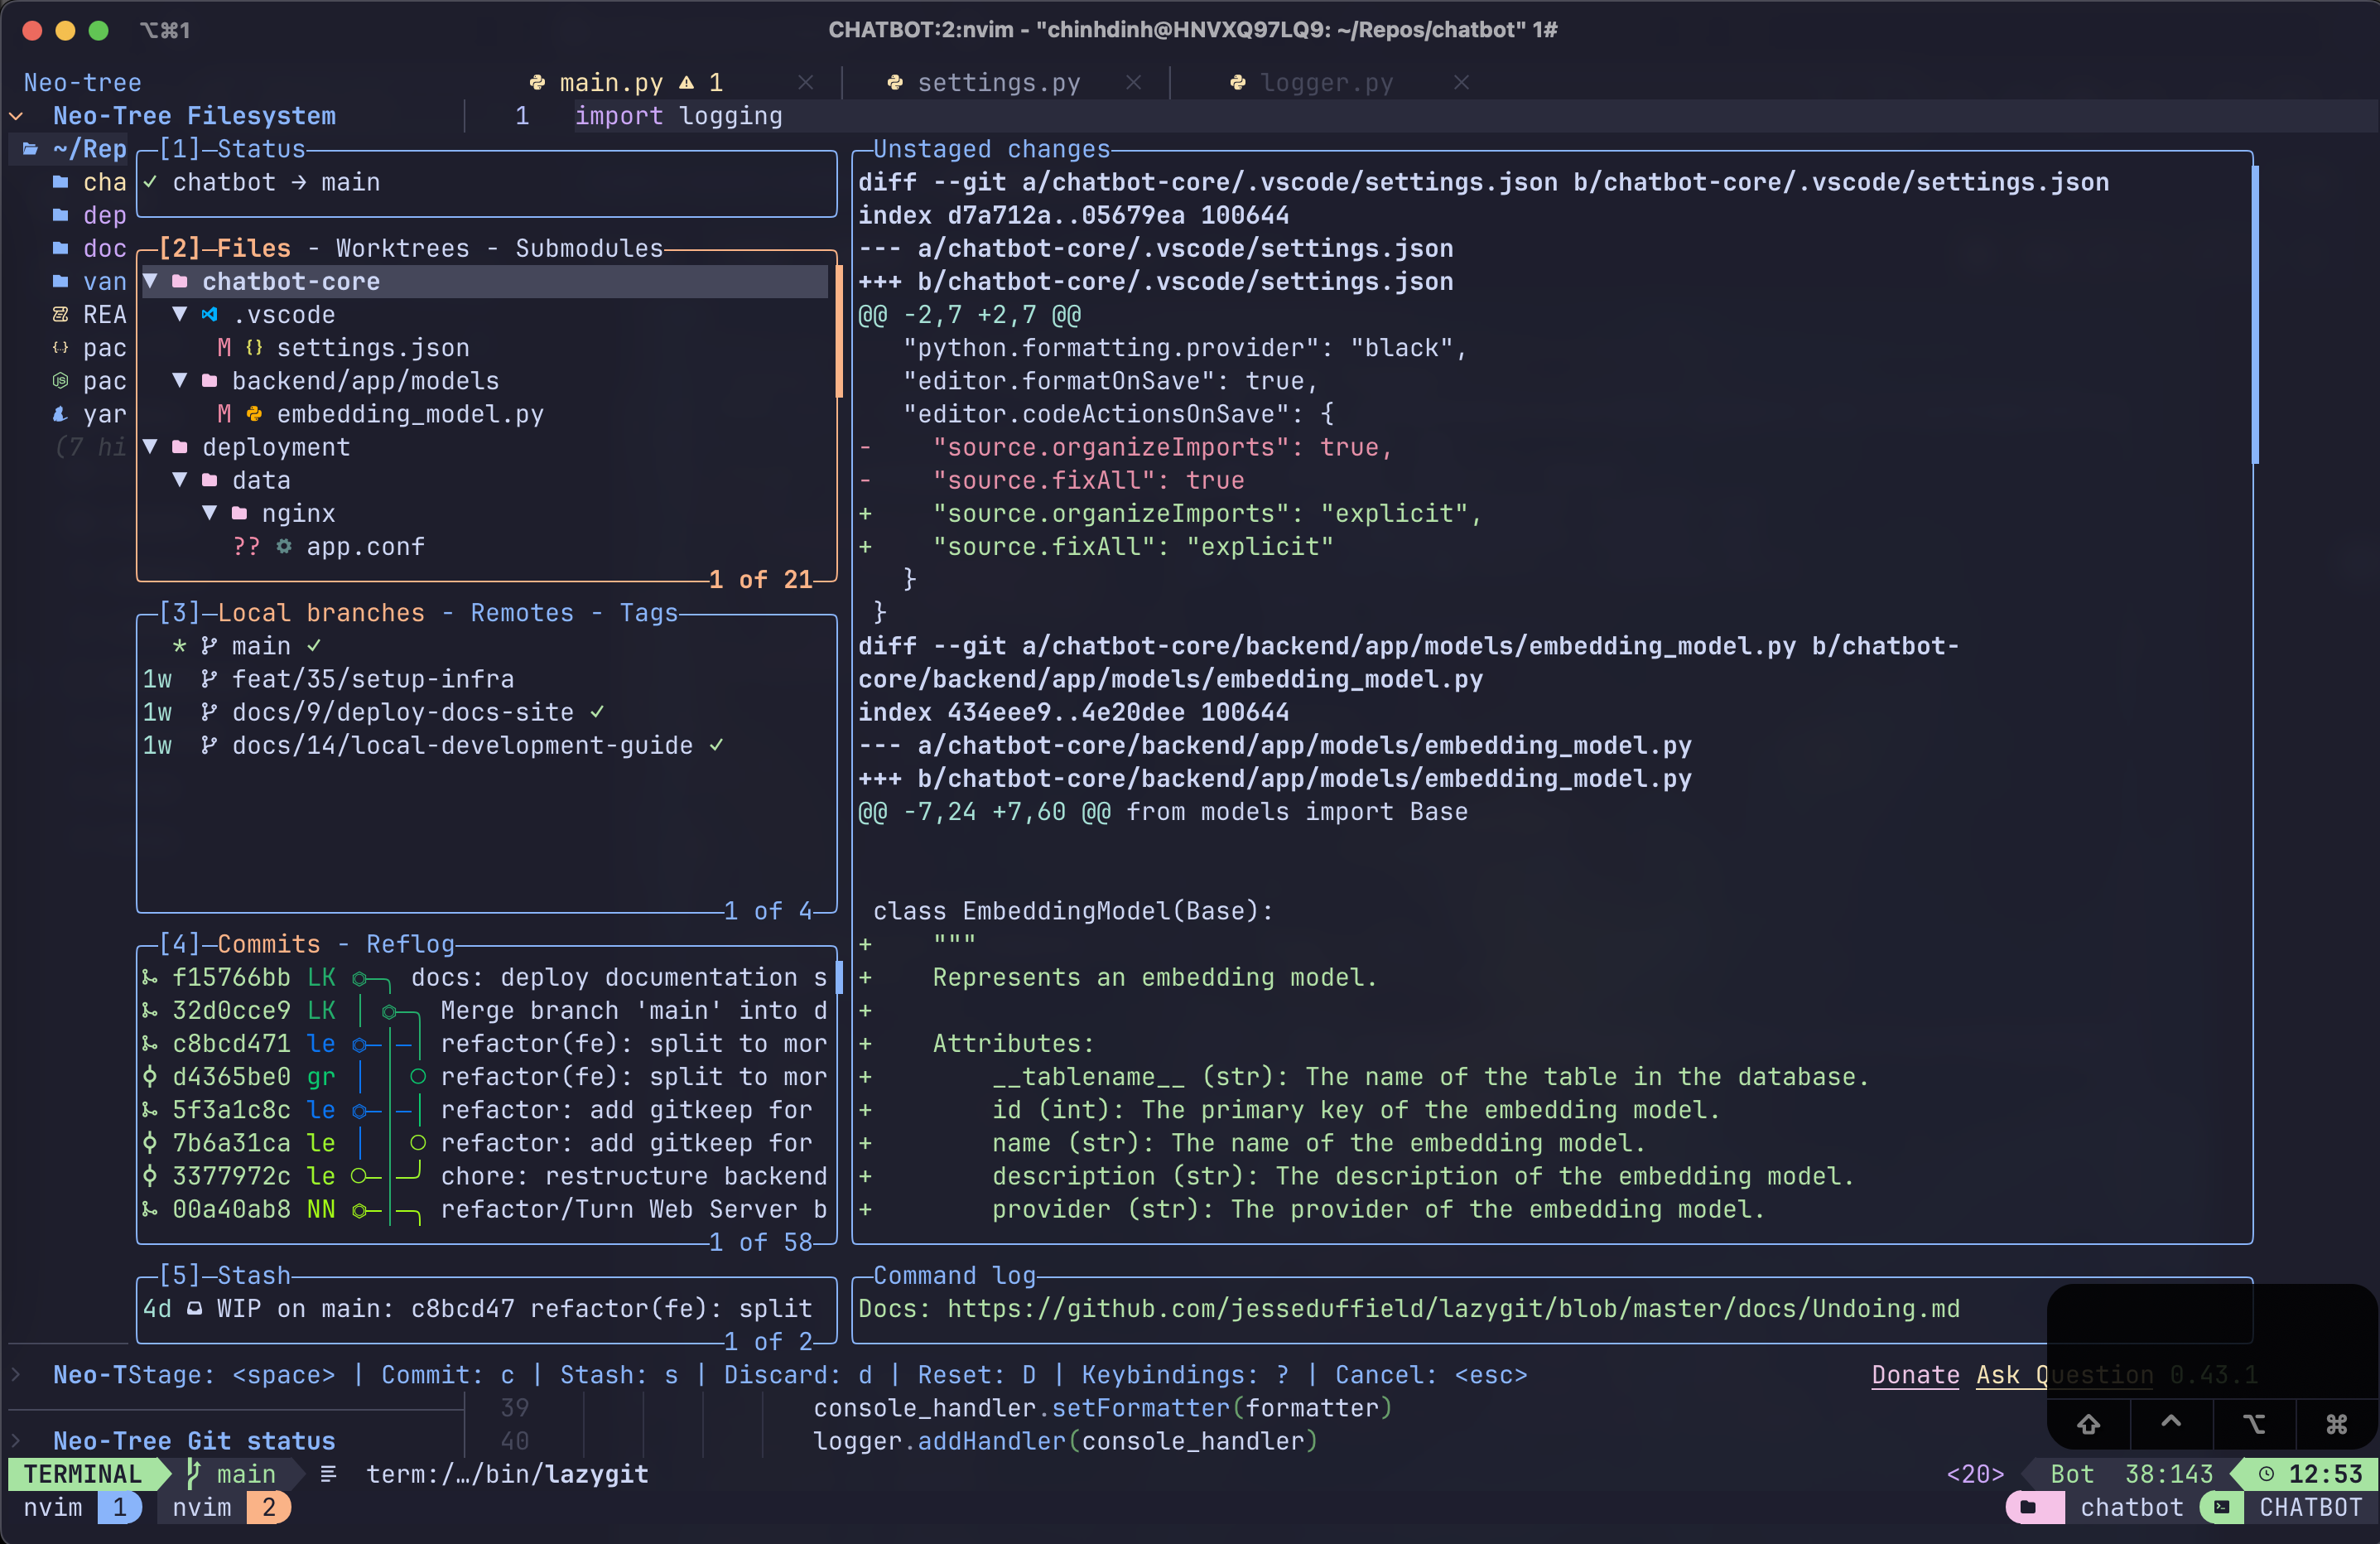The width and height of the screenshot is (2380, 1544).
Task: Click the branch icon beside feat/35/setup-infra
Action: click(208, 679)
